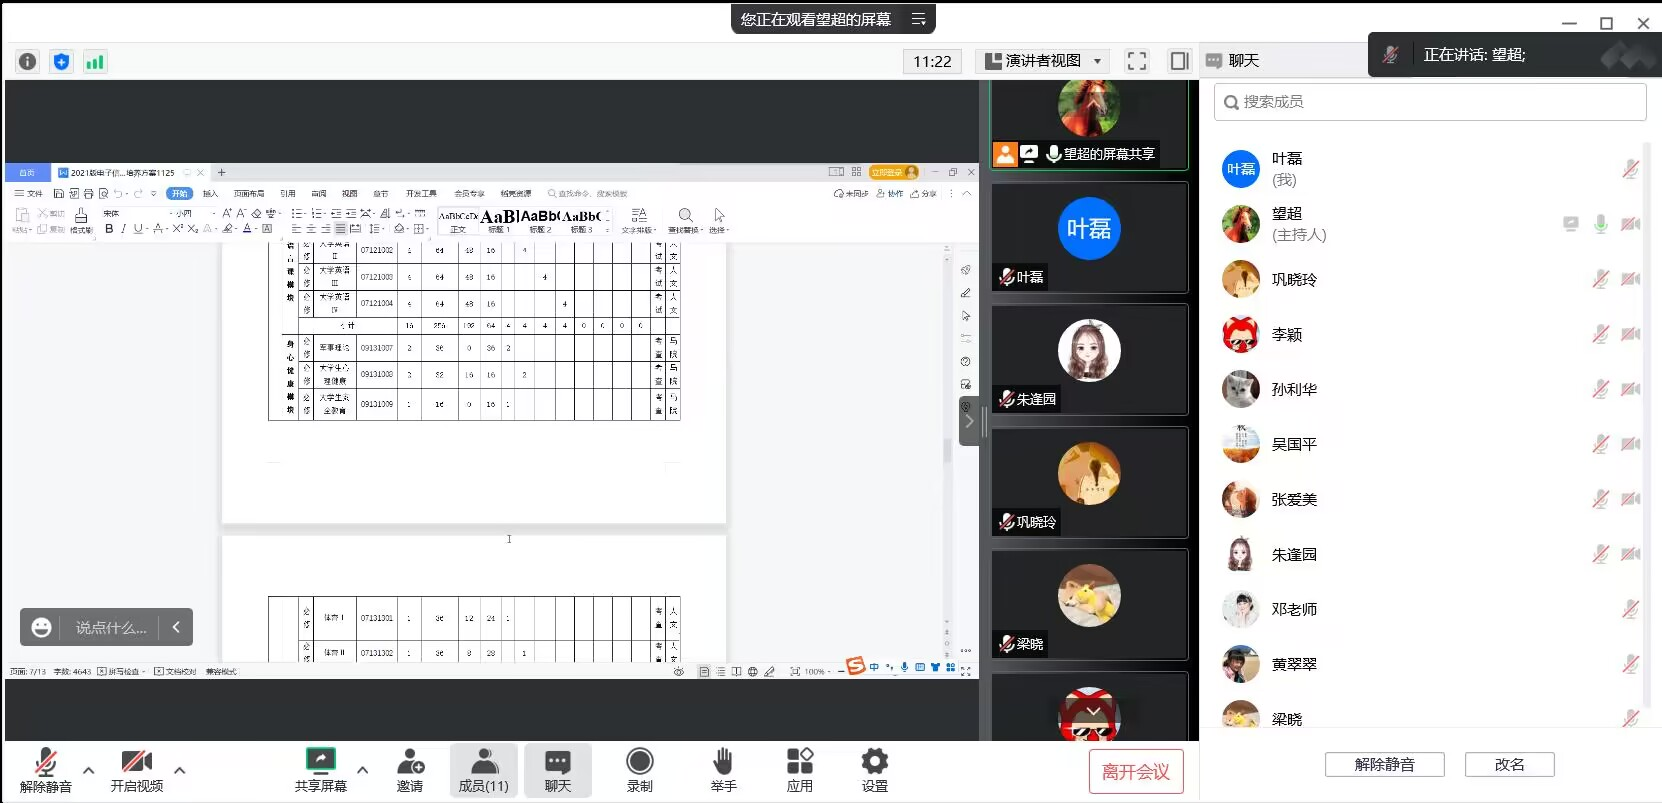Click the 选择 cursor tool in WPS
Screen dimensions: 1662x803
(x=719, y=221)
